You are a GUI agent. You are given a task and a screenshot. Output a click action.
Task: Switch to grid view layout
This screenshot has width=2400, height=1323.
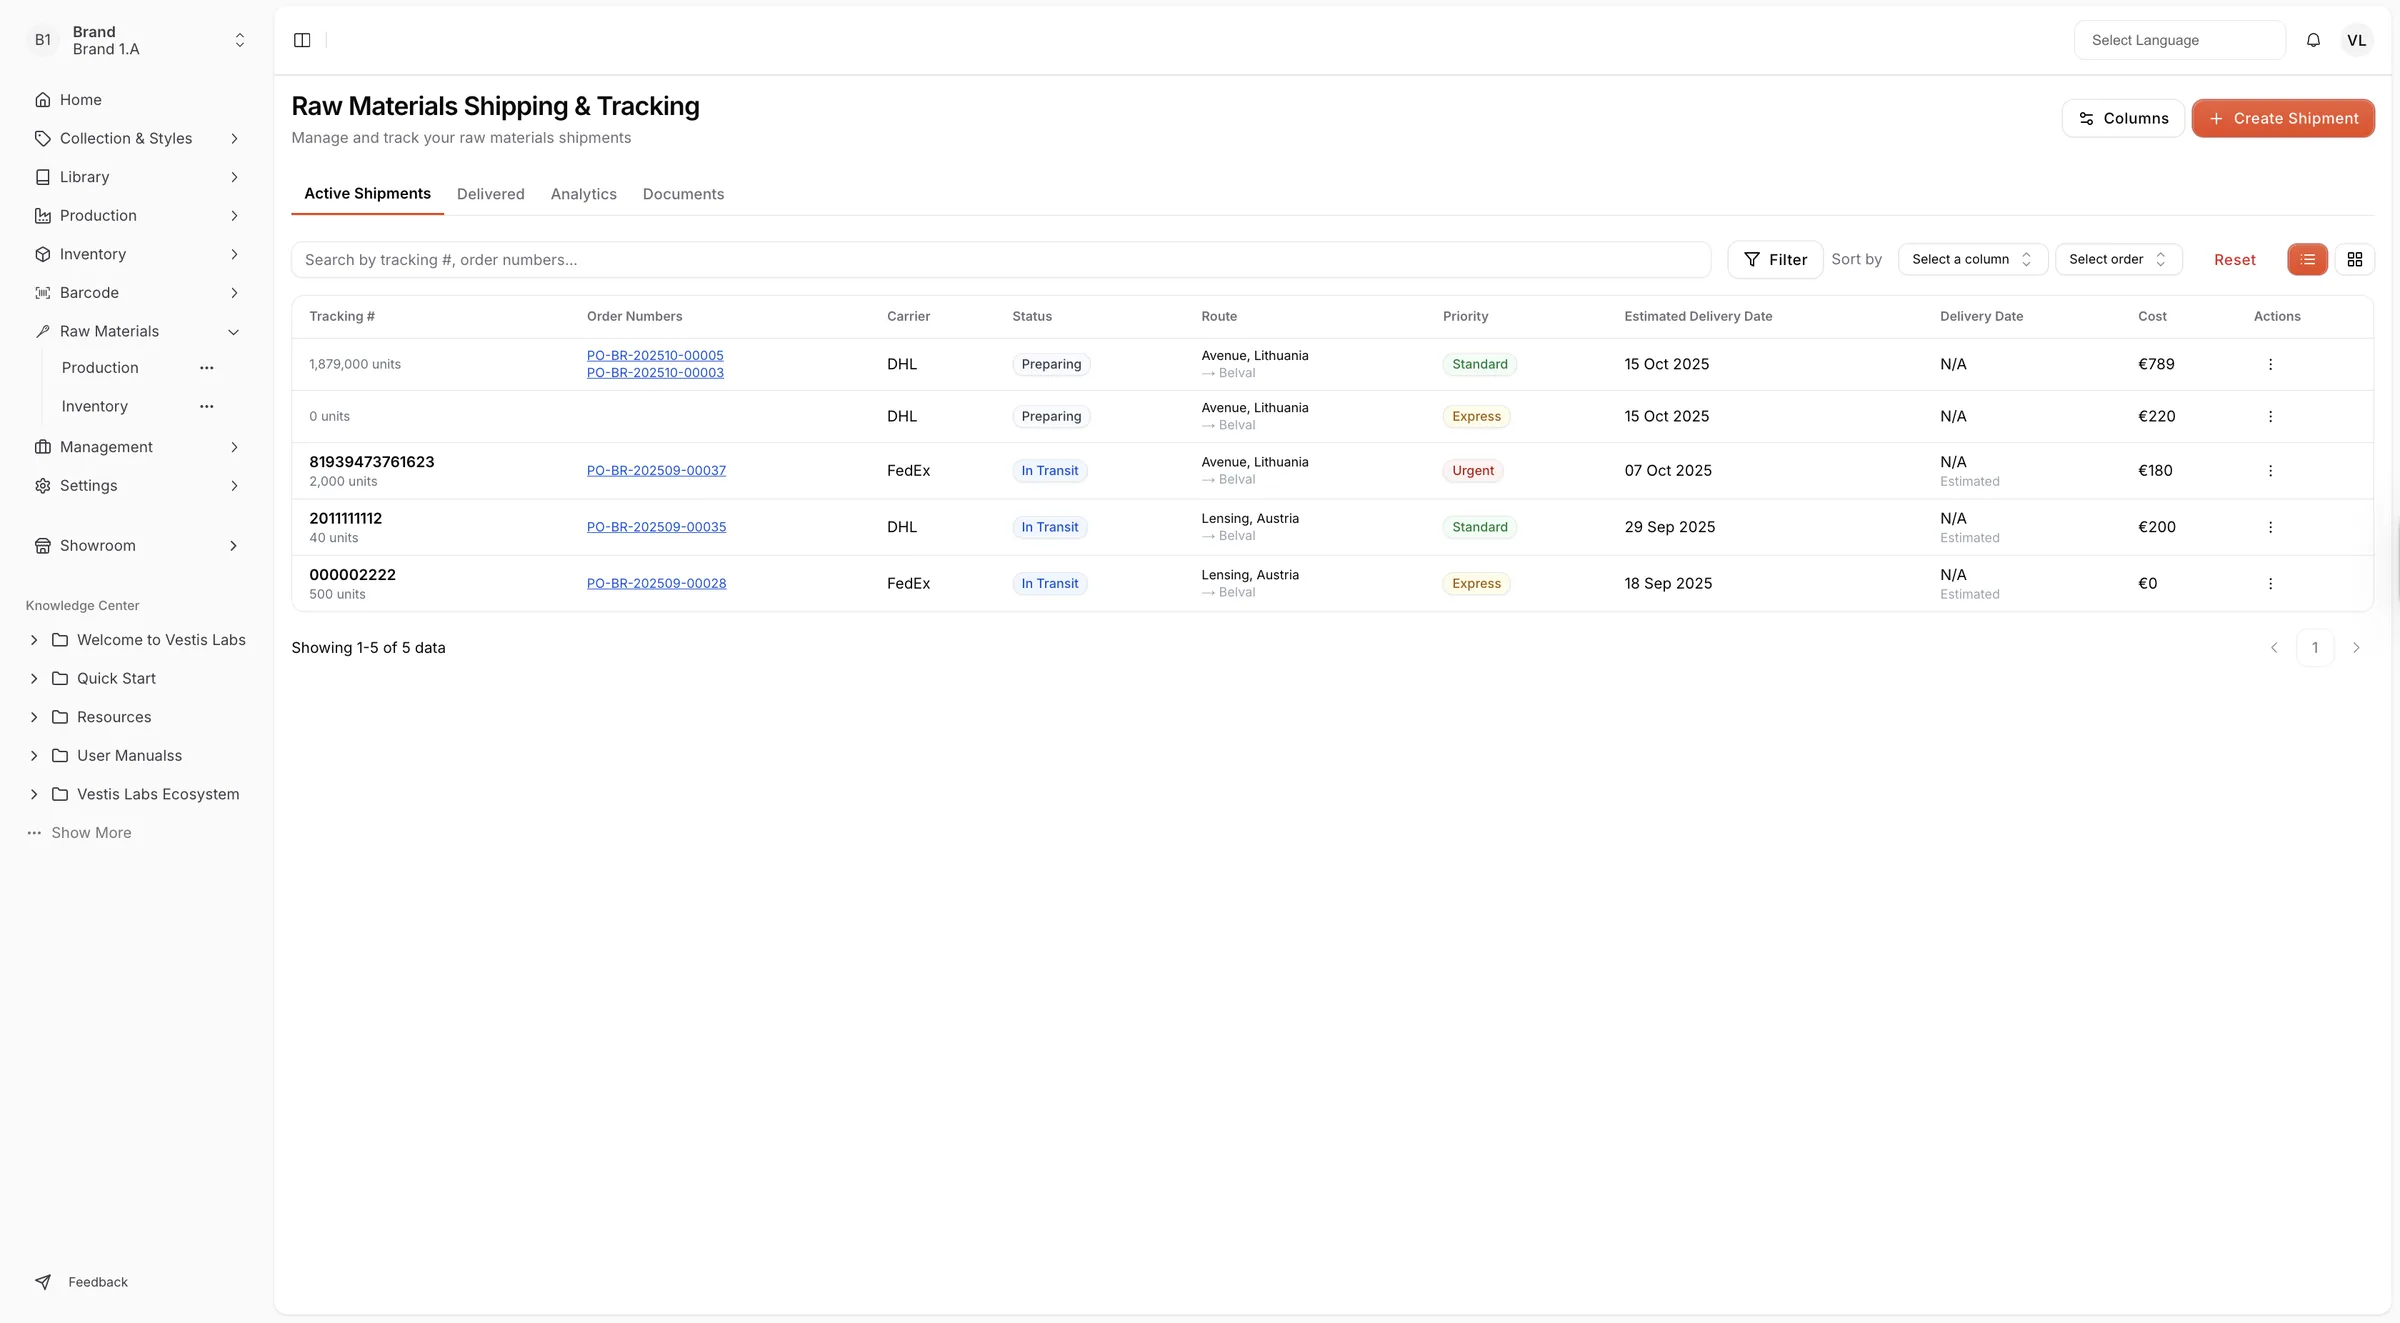[x=2355, y=259]
